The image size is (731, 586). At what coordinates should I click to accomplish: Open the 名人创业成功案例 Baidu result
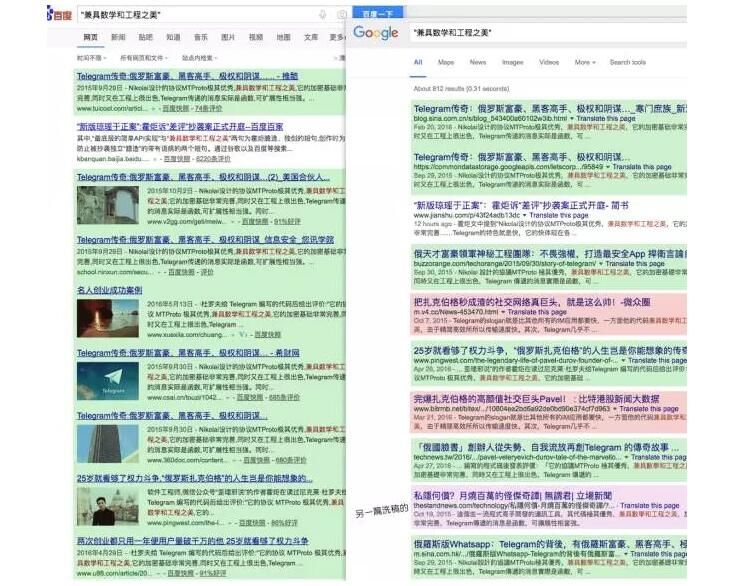pyautogui.click(x=110, y=290)
